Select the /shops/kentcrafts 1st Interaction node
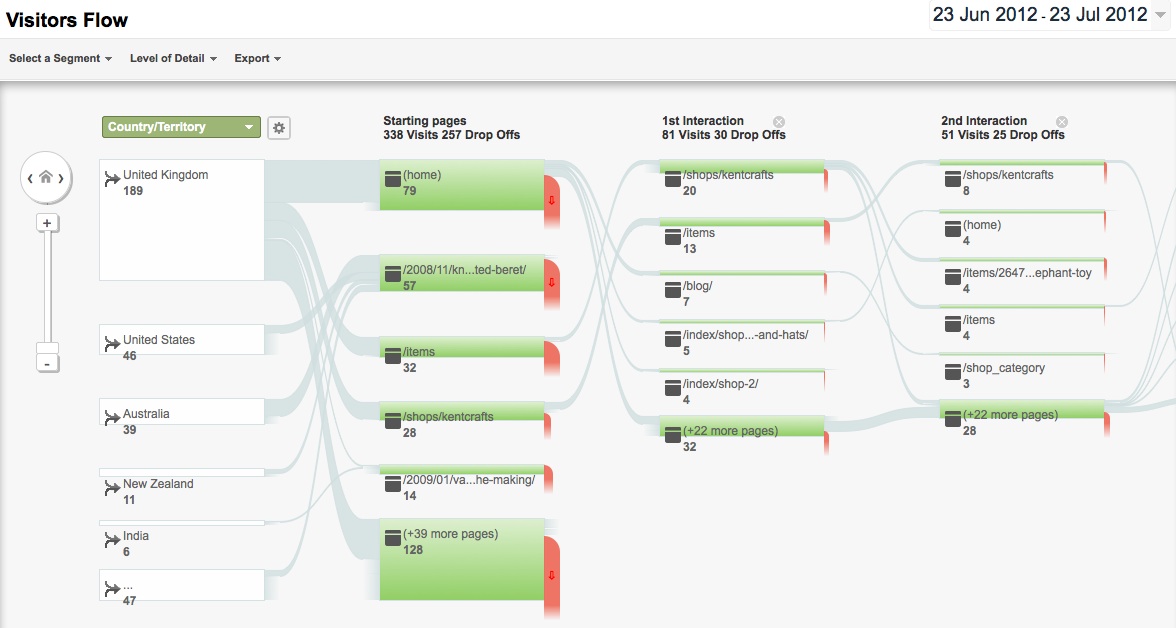The image size is (1176, 628). point(742,180)
